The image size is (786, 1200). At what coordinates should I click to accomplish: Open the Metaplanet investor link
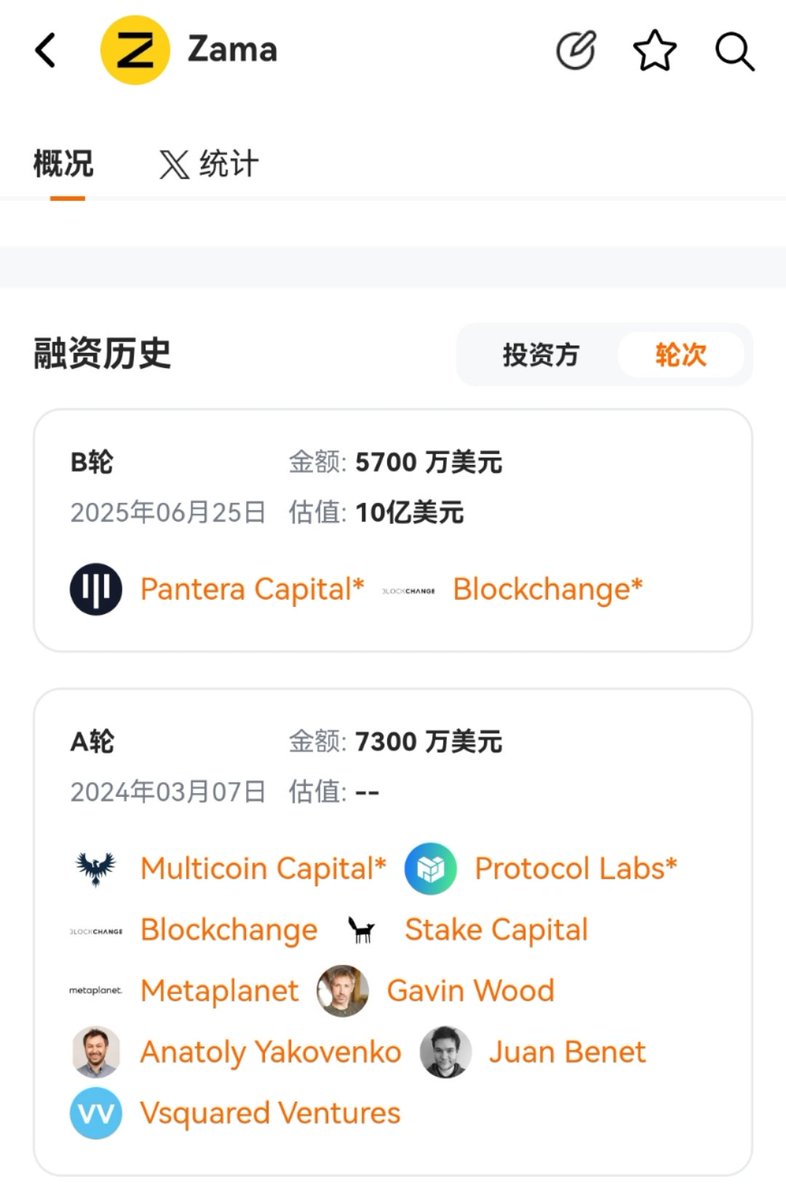(219, 991)
